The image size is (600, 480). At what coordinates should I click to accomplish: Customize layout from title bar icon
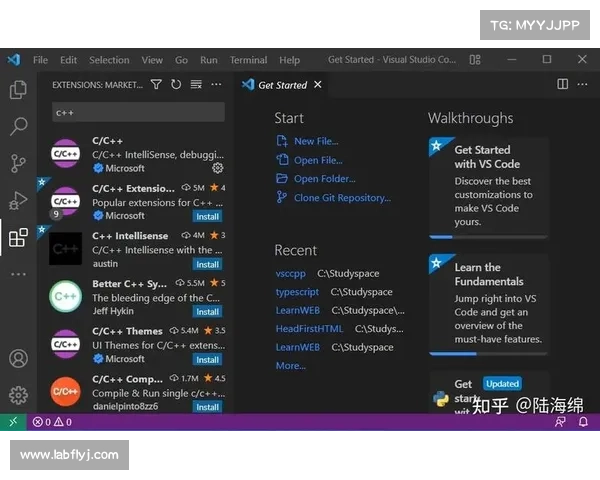pyautogui.click(x=475, y=60)
